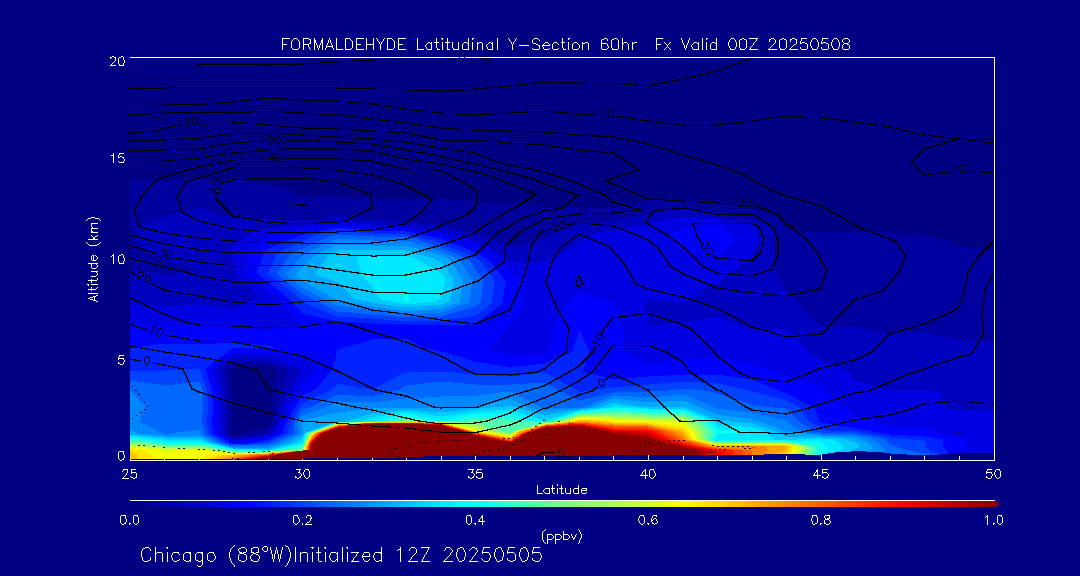The height and width of the screenshot is (576, 1080).
Task: Select latitude axis tick label 30
Action: [x=302, y=473]
